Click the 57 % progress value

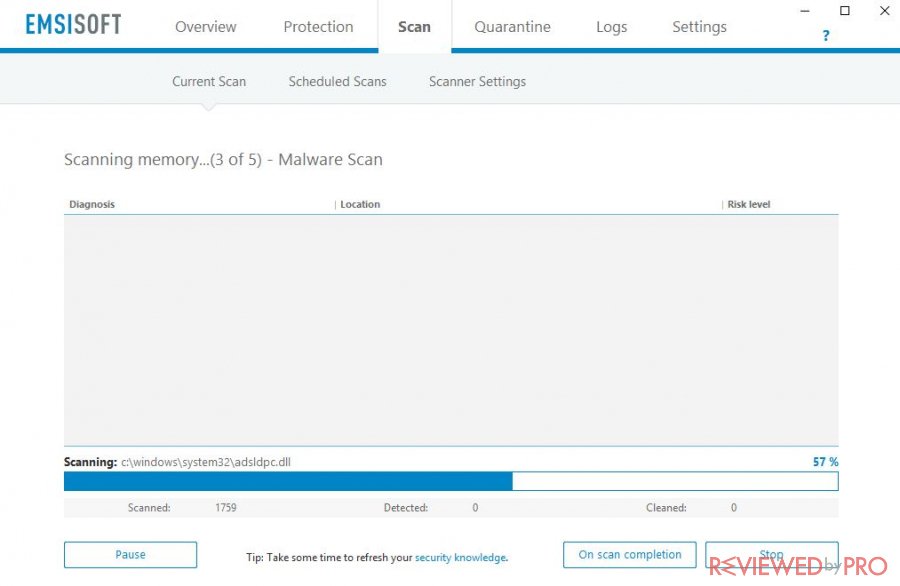825,461
